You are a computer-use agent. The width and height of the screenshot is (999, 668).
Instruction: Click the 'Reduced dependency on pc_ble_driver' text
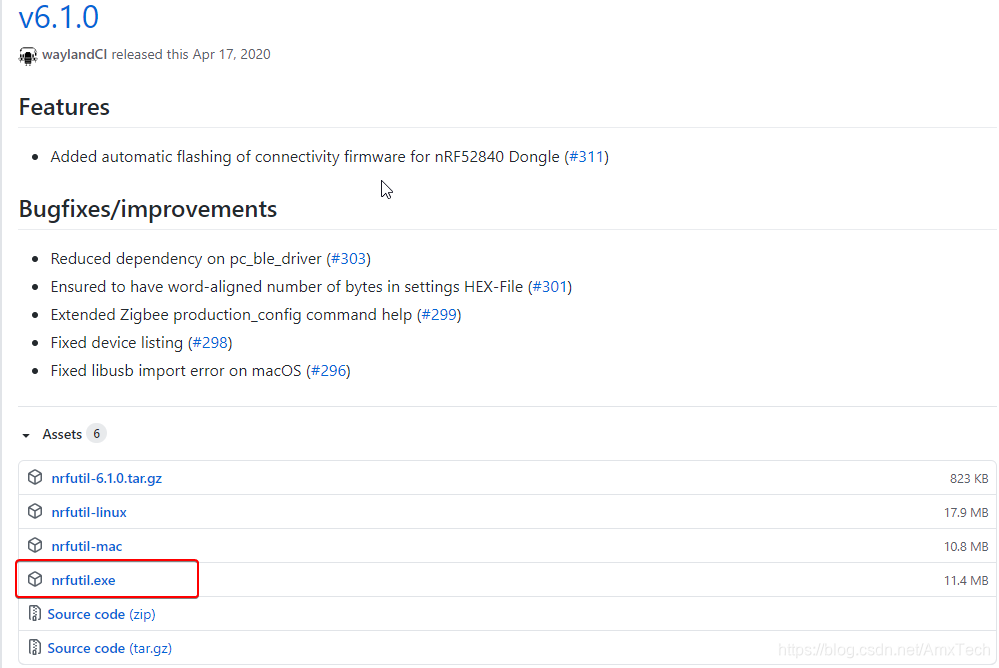(186, 259)
